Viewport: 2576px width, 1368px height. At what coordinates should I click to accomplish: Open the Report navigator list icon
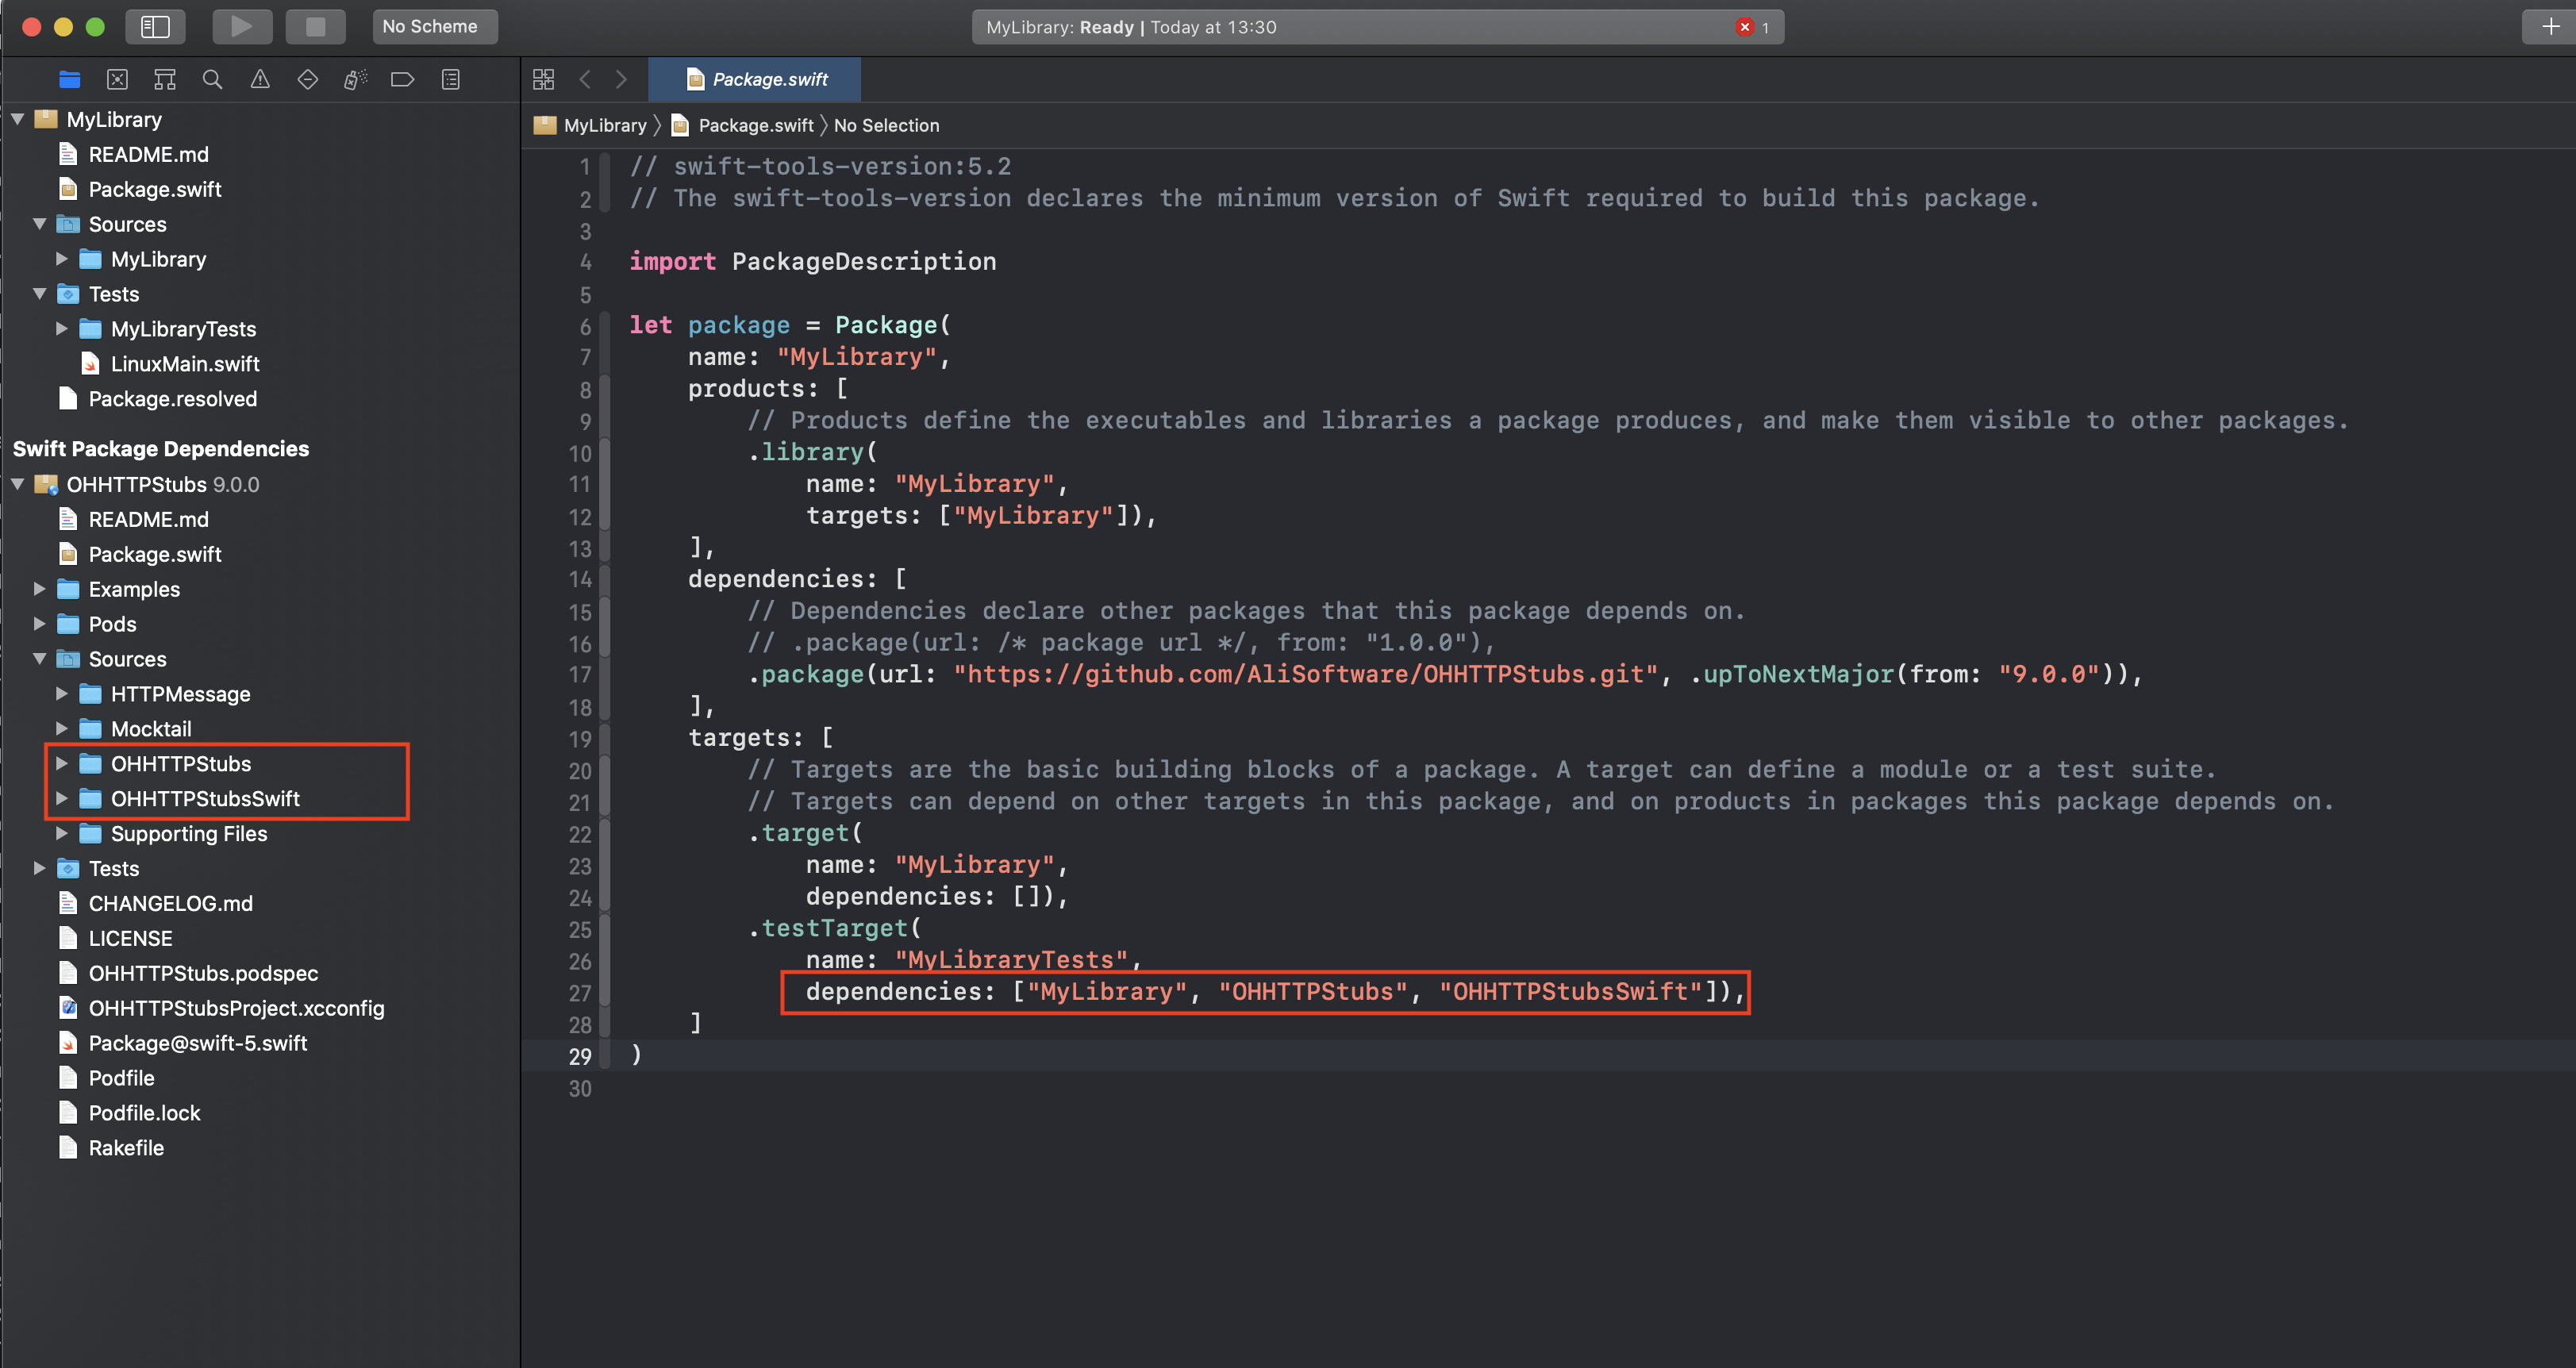(450, 79)
